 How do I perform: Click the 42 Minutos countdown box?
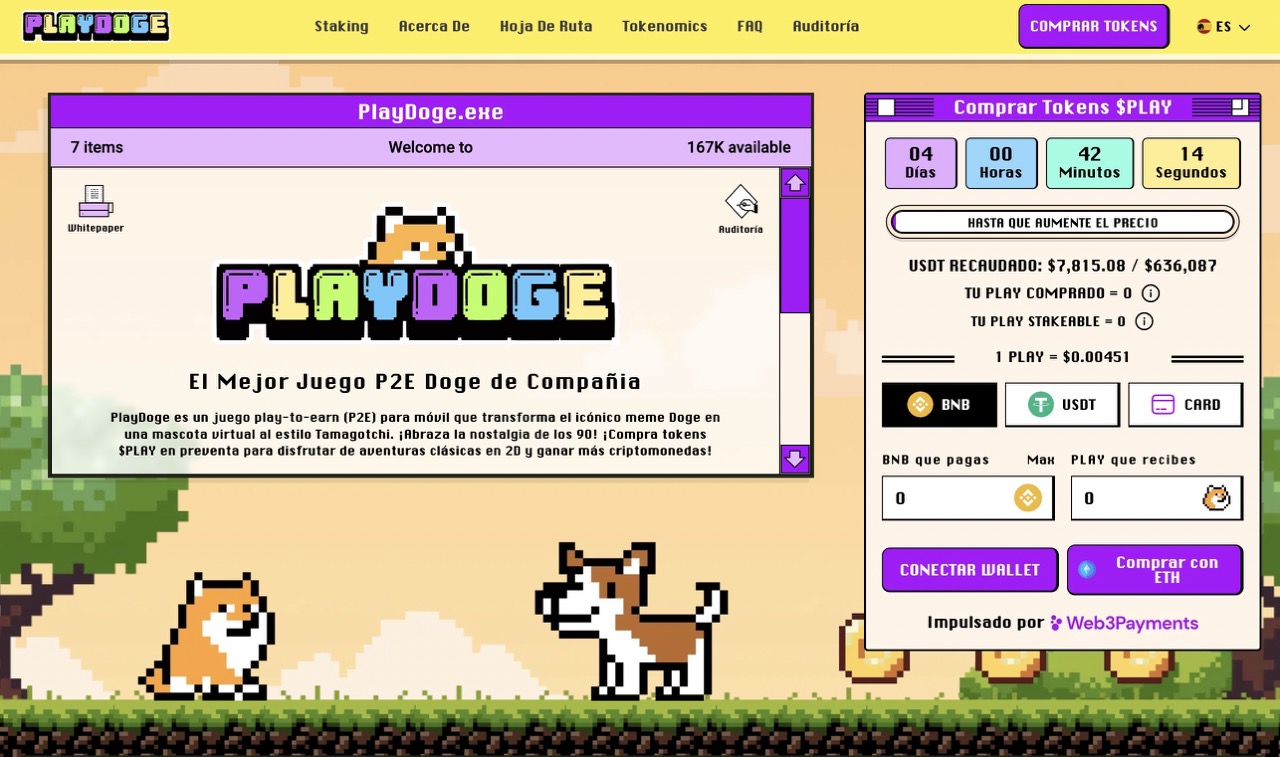pyautogui.click(x=1090, y=163)
